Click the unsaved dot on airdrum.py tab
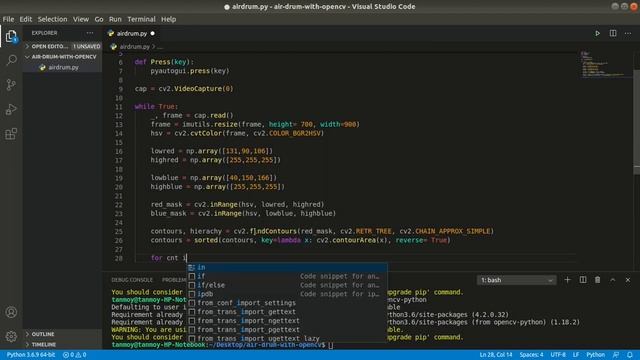This screenshot has height=360, width=640. point(153,33)
